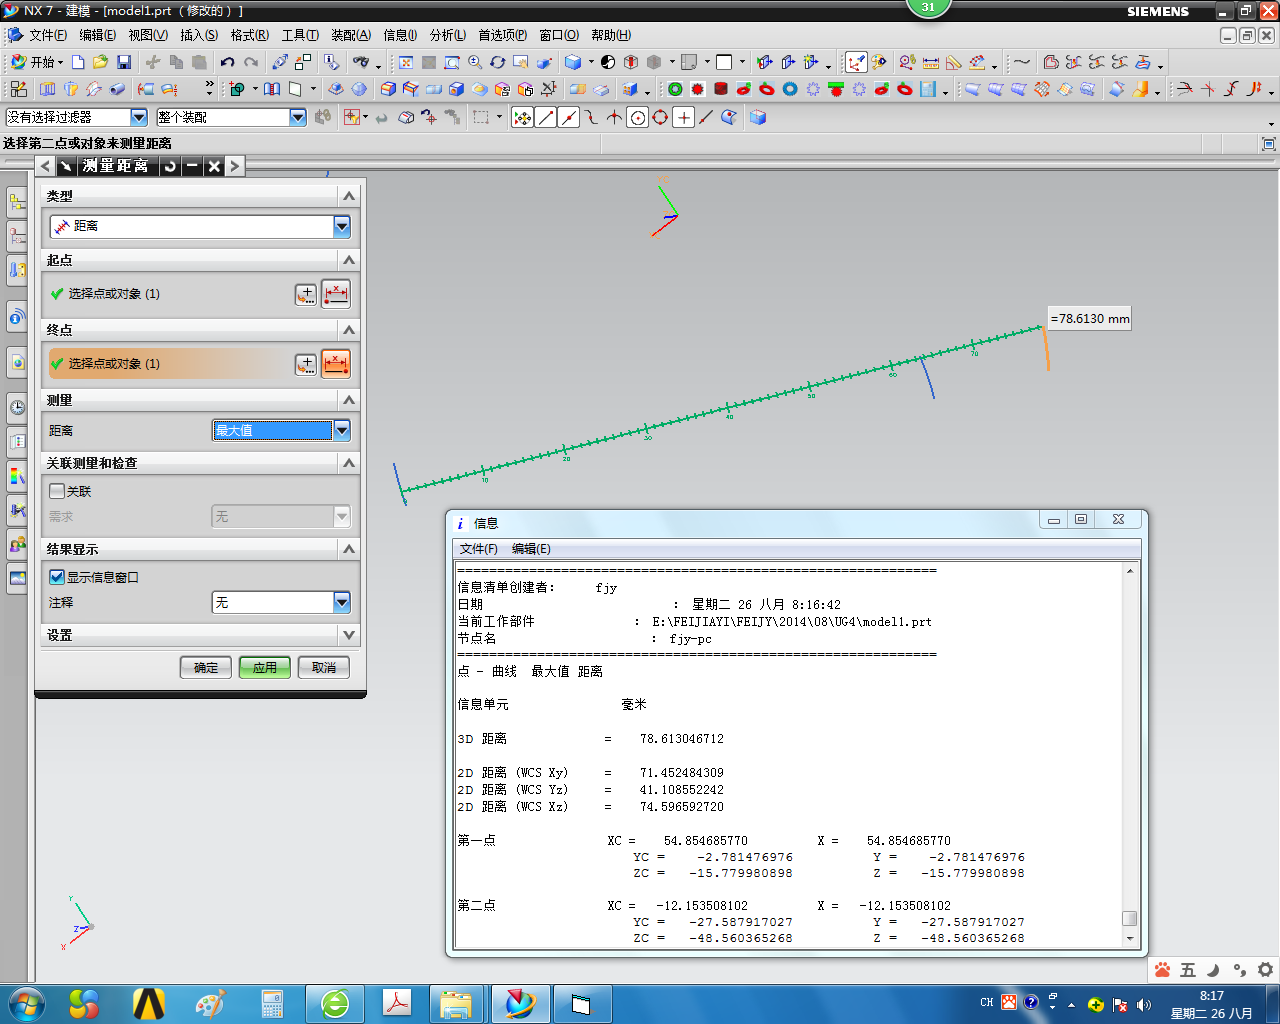Open a file with the folder icon

(x=100, y=62)
